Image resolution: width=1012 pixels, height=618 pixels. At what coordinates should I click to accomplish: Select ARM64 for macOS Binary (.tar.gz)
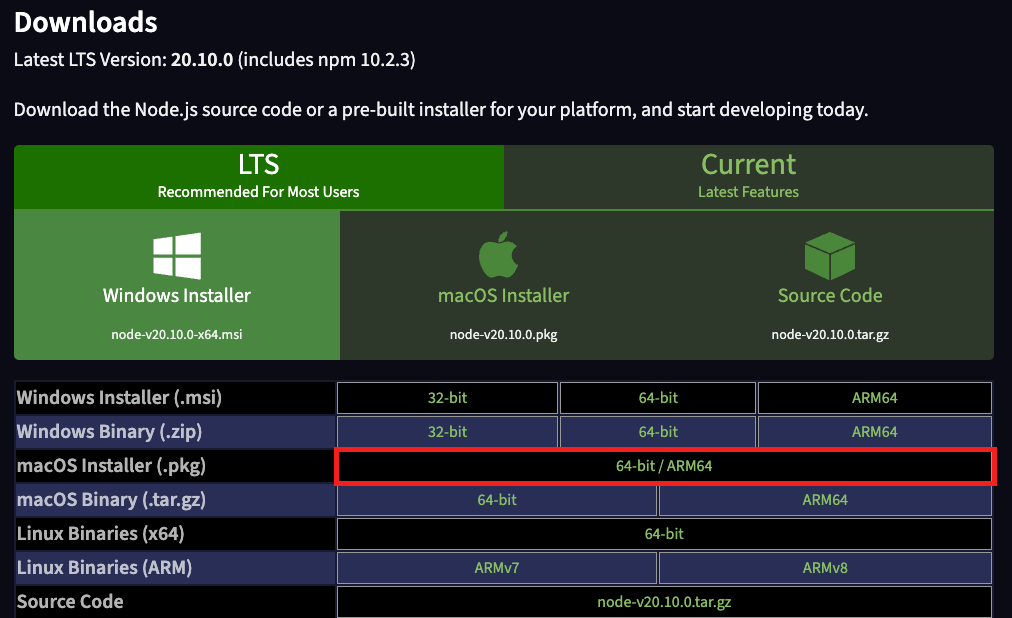coord(825,500)
